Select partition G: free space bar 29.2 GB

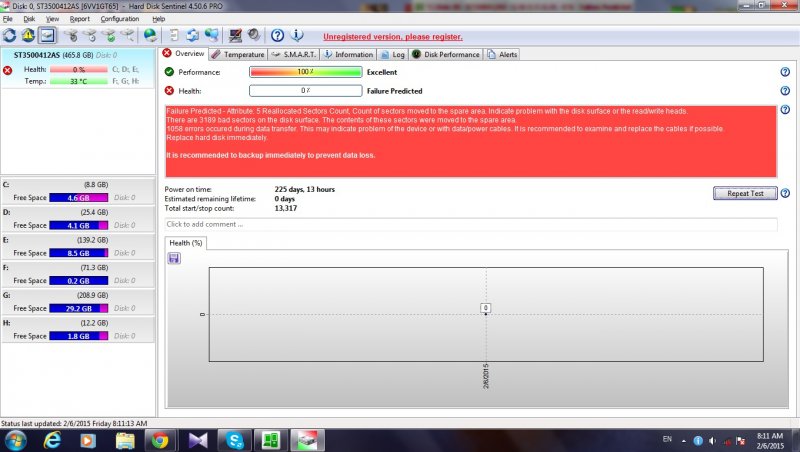(x=79, y=309)
